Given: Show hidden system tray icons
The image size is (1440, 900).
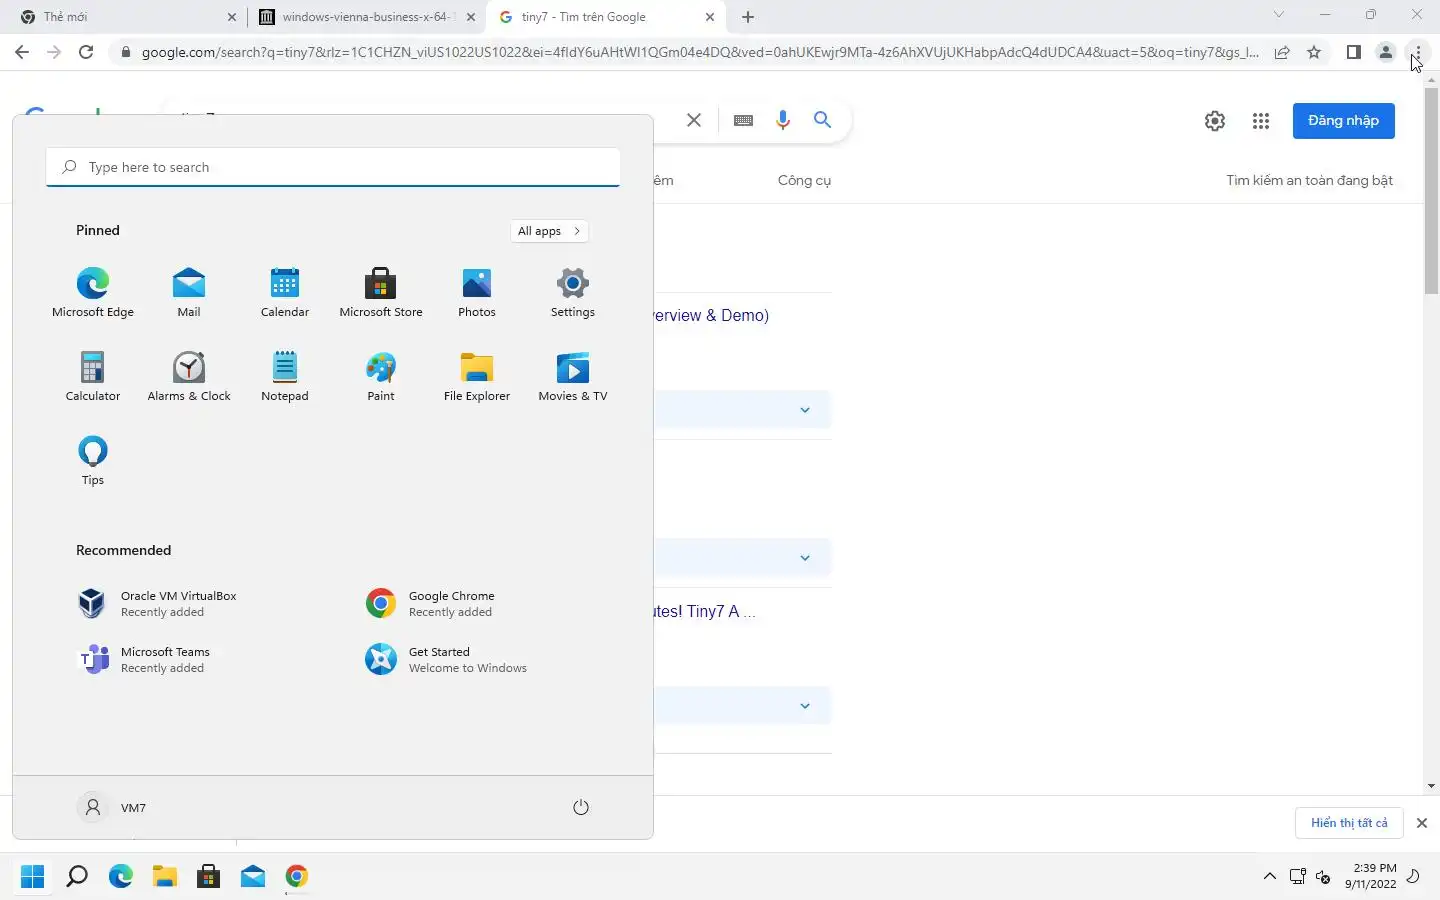Looking at the screenshot, I should pos(1270,876).
